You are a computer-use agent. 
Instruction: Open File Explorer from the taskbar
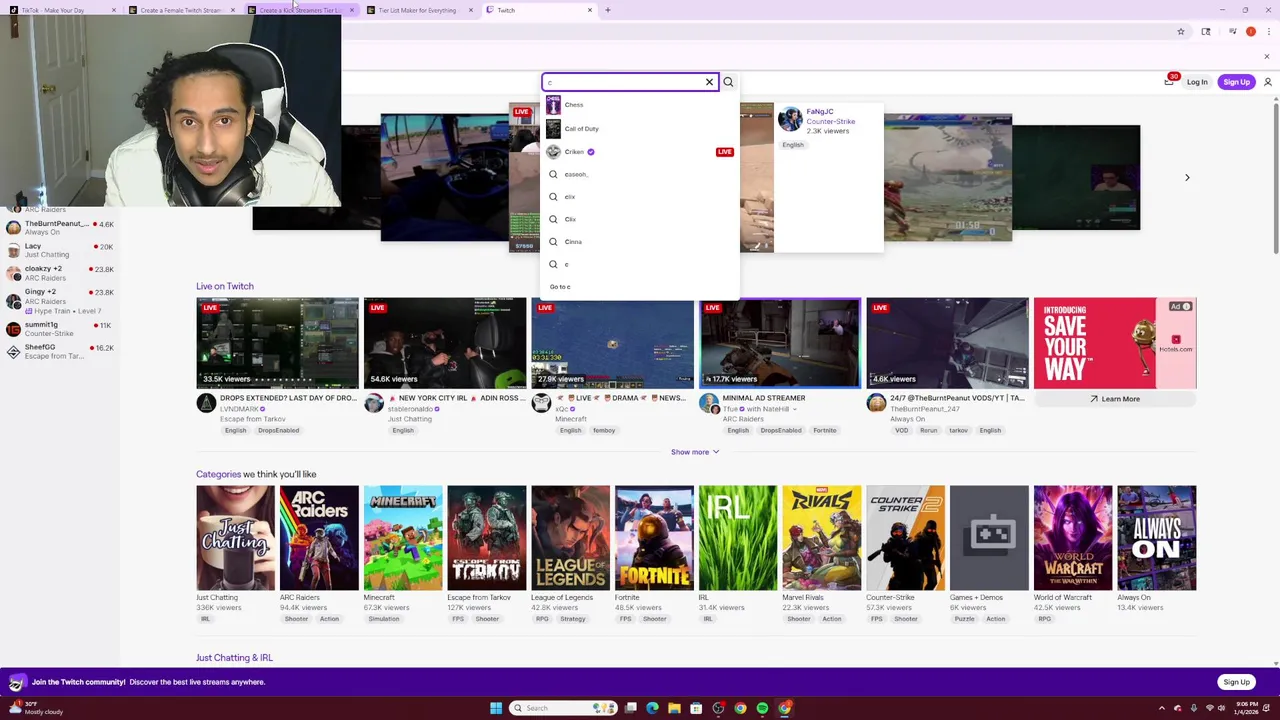coord(674,708)
